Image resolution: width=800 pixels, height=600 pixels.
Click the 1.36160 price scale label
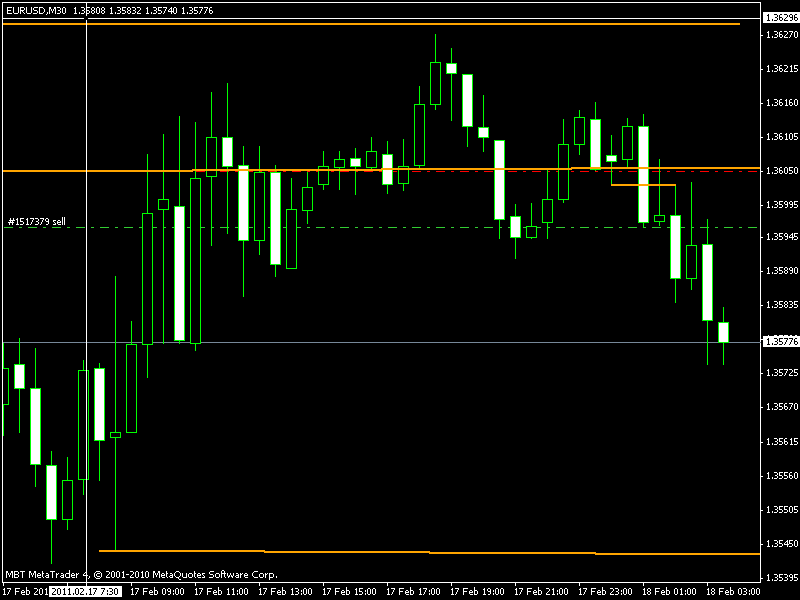click(x=782, y=103)
